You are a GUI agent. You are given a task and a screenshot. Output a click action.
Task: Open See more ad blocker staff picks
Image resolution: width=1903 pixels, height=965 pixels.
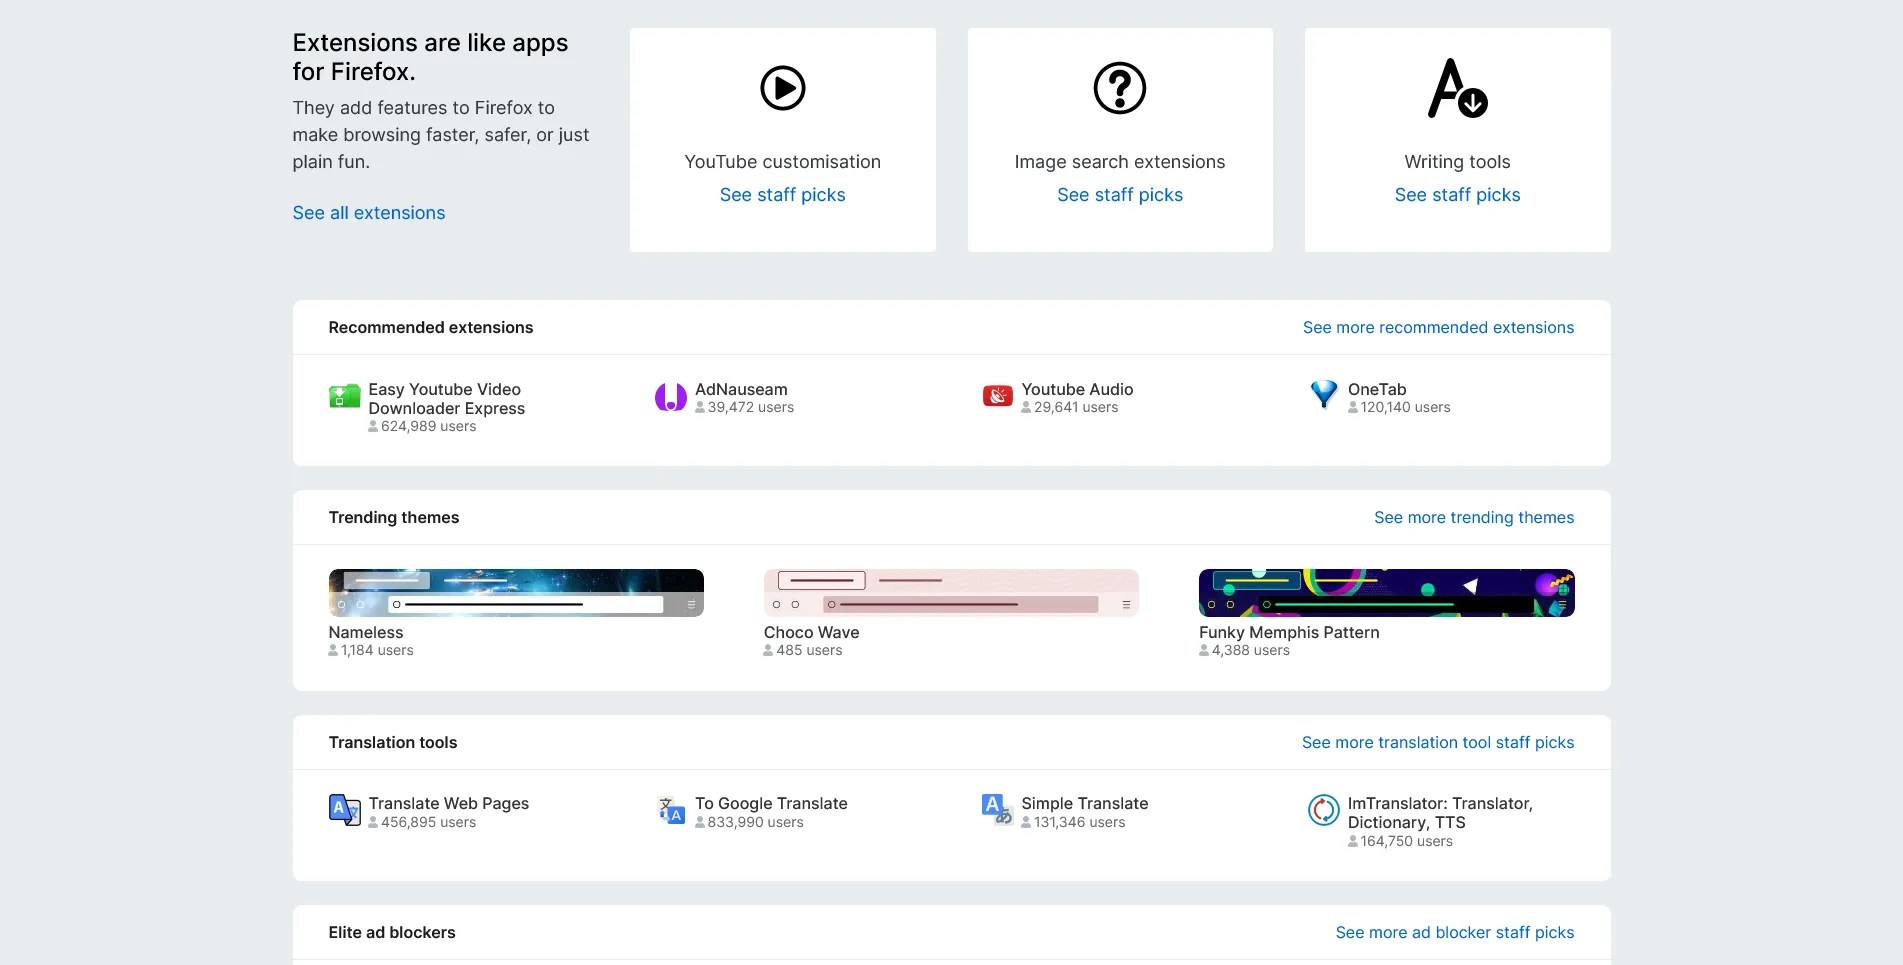1454,931
